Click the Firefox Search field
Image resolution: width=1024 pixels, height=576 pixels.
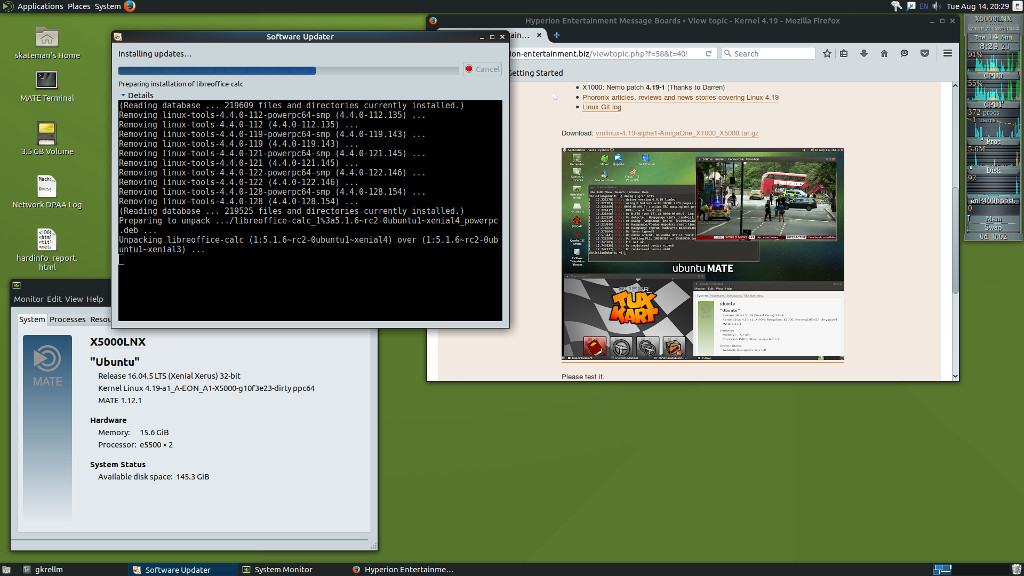[x=768, y=54]
